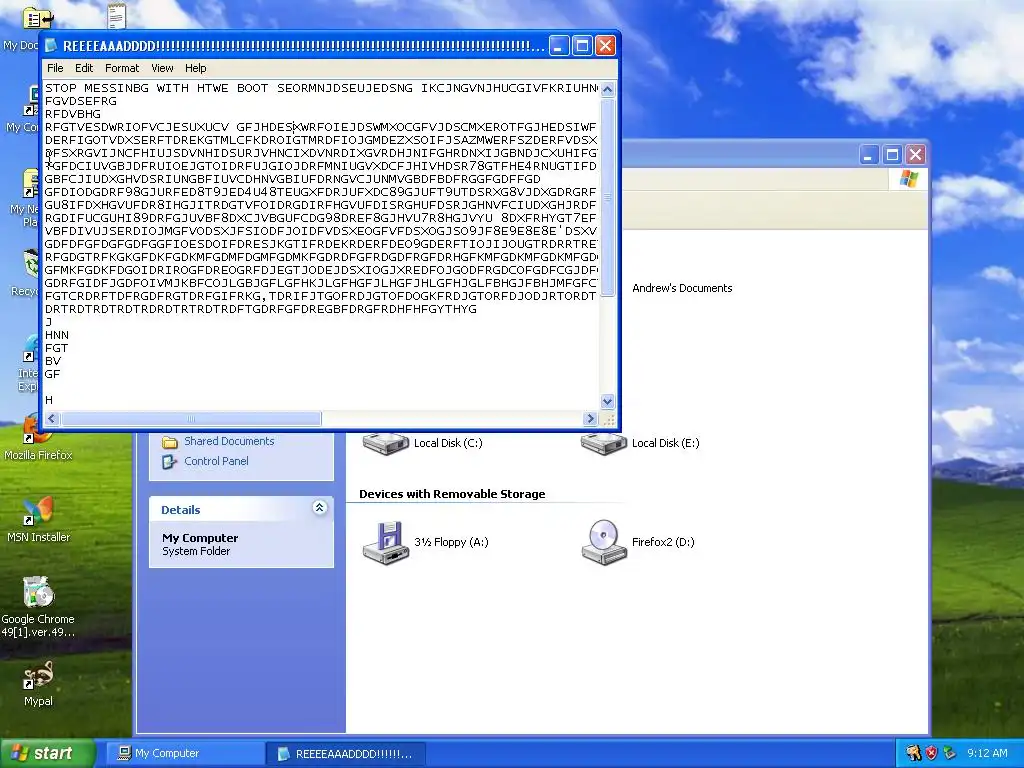Open the Edit menu in Notepad

click(84, 68)
